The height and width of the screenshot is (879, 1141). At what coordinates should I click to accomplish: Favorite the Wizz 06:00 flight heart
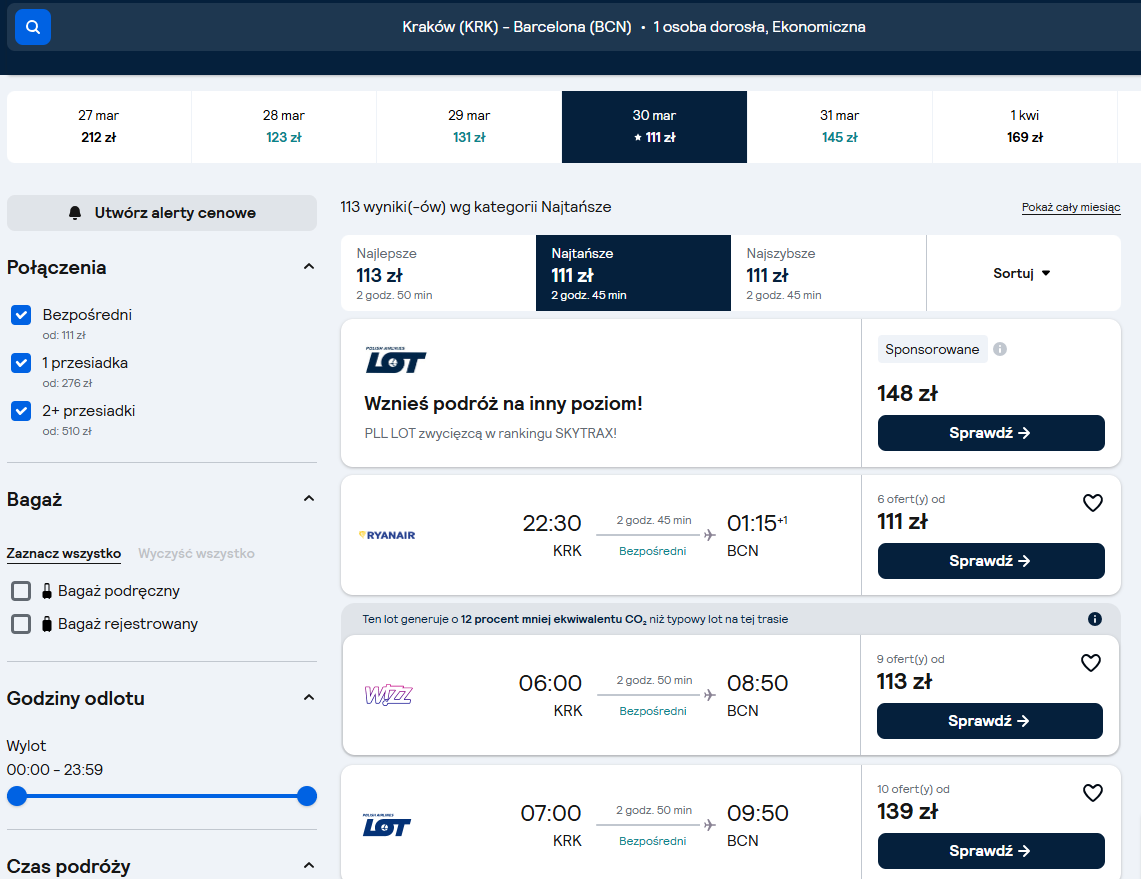[1090, 663]
